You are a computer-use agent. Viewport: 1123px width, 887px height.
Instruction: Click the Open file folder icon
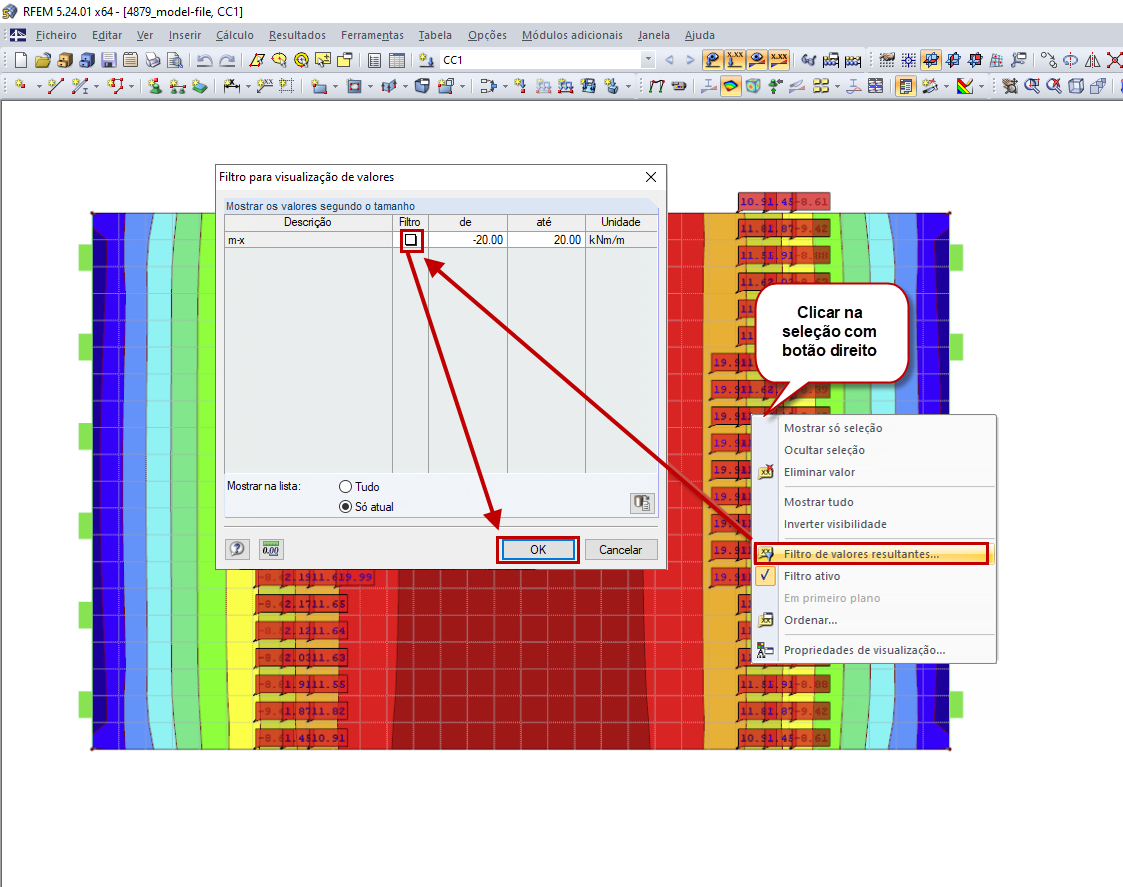tap(43, 60)
